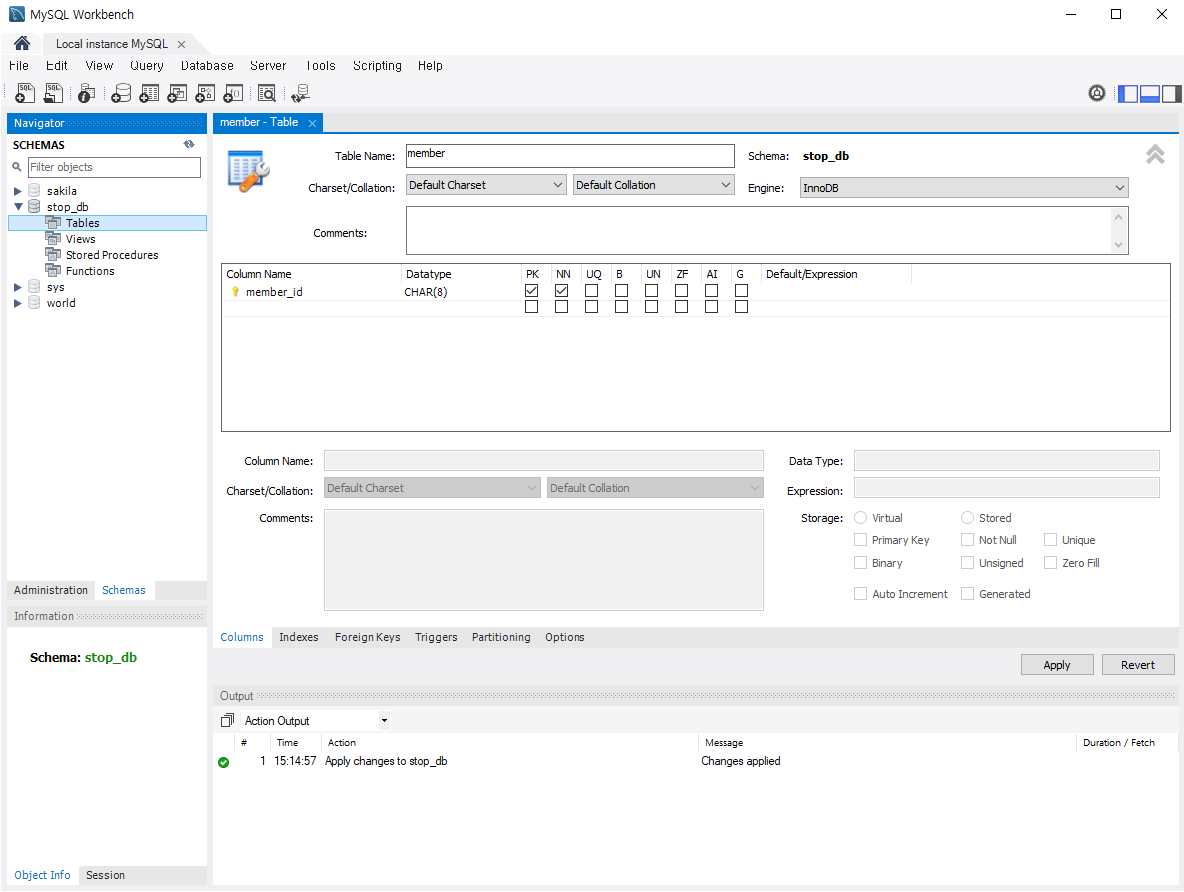Expand the world schema
1184x892 pixels.
tap(17, 303)
